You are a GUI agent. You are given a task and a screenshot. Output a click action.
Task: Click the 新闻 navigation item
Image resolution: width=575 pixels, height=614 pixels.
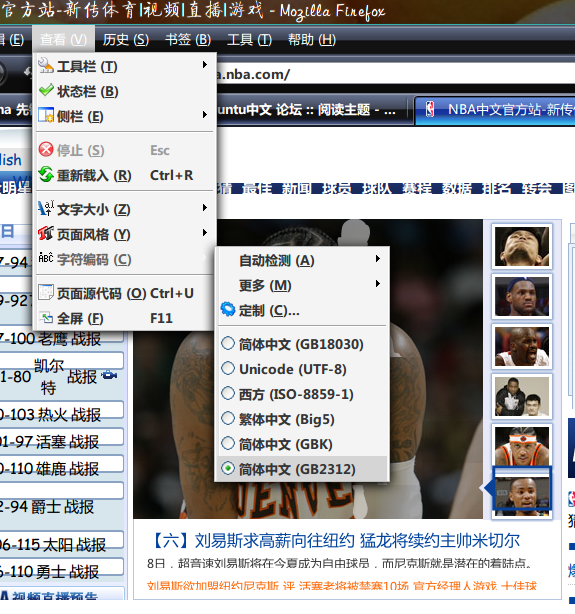click(x=297, y=189)
